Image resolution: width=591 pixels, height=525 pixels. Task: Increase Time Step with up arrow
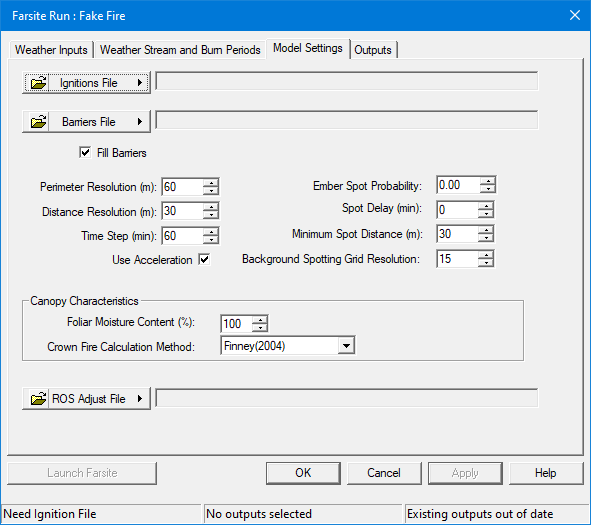[x=211, y=231]
